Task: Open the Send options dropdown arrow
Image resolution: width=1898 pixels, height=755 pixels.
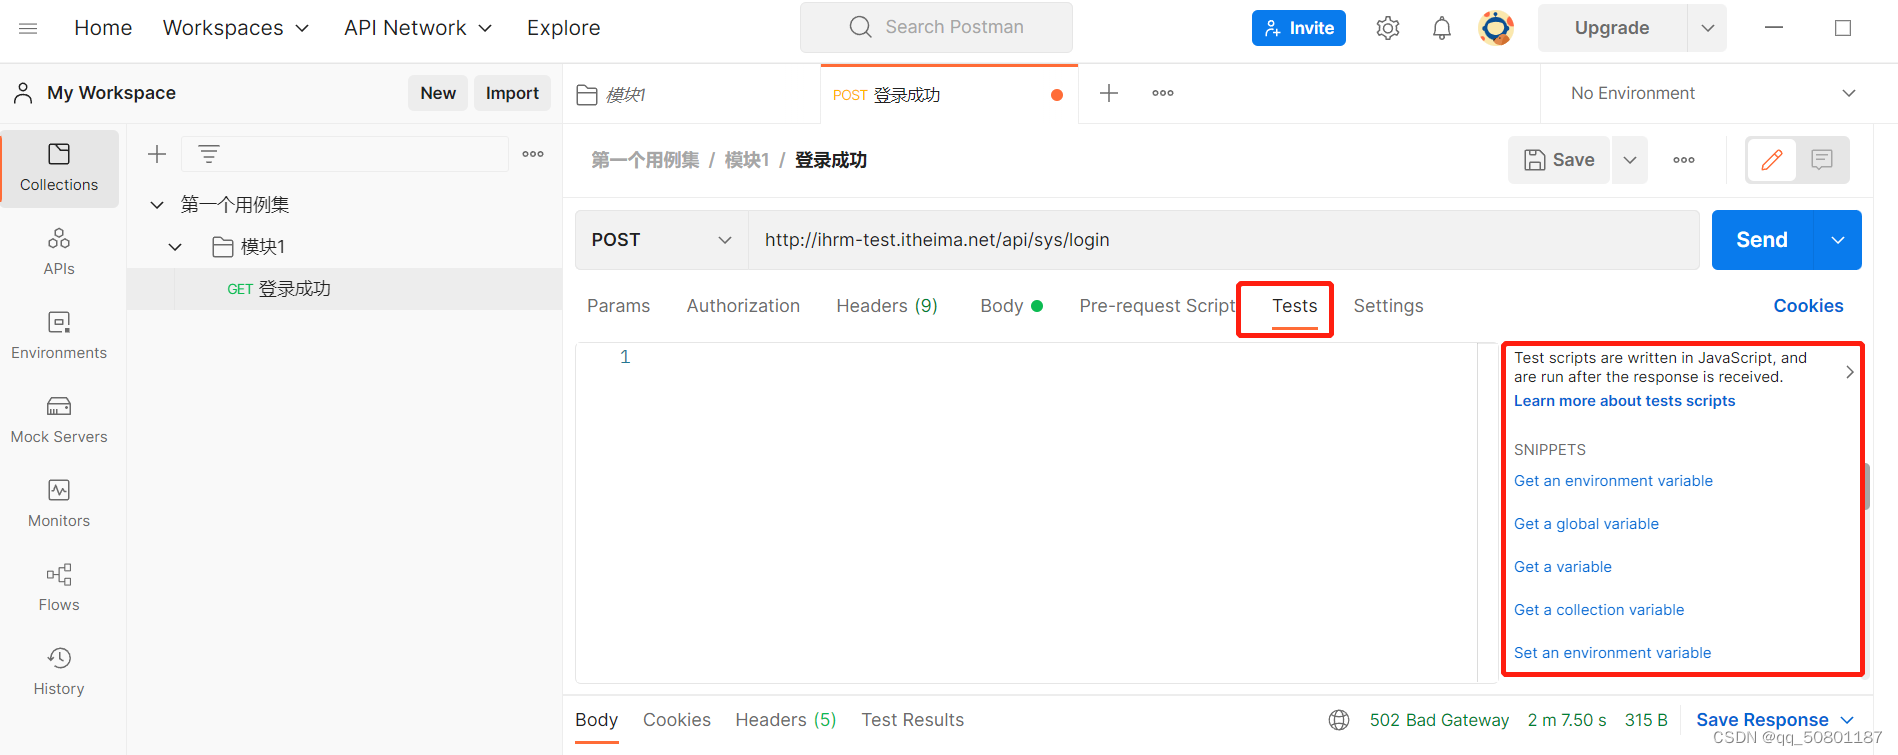Action: click(1838, 240)
